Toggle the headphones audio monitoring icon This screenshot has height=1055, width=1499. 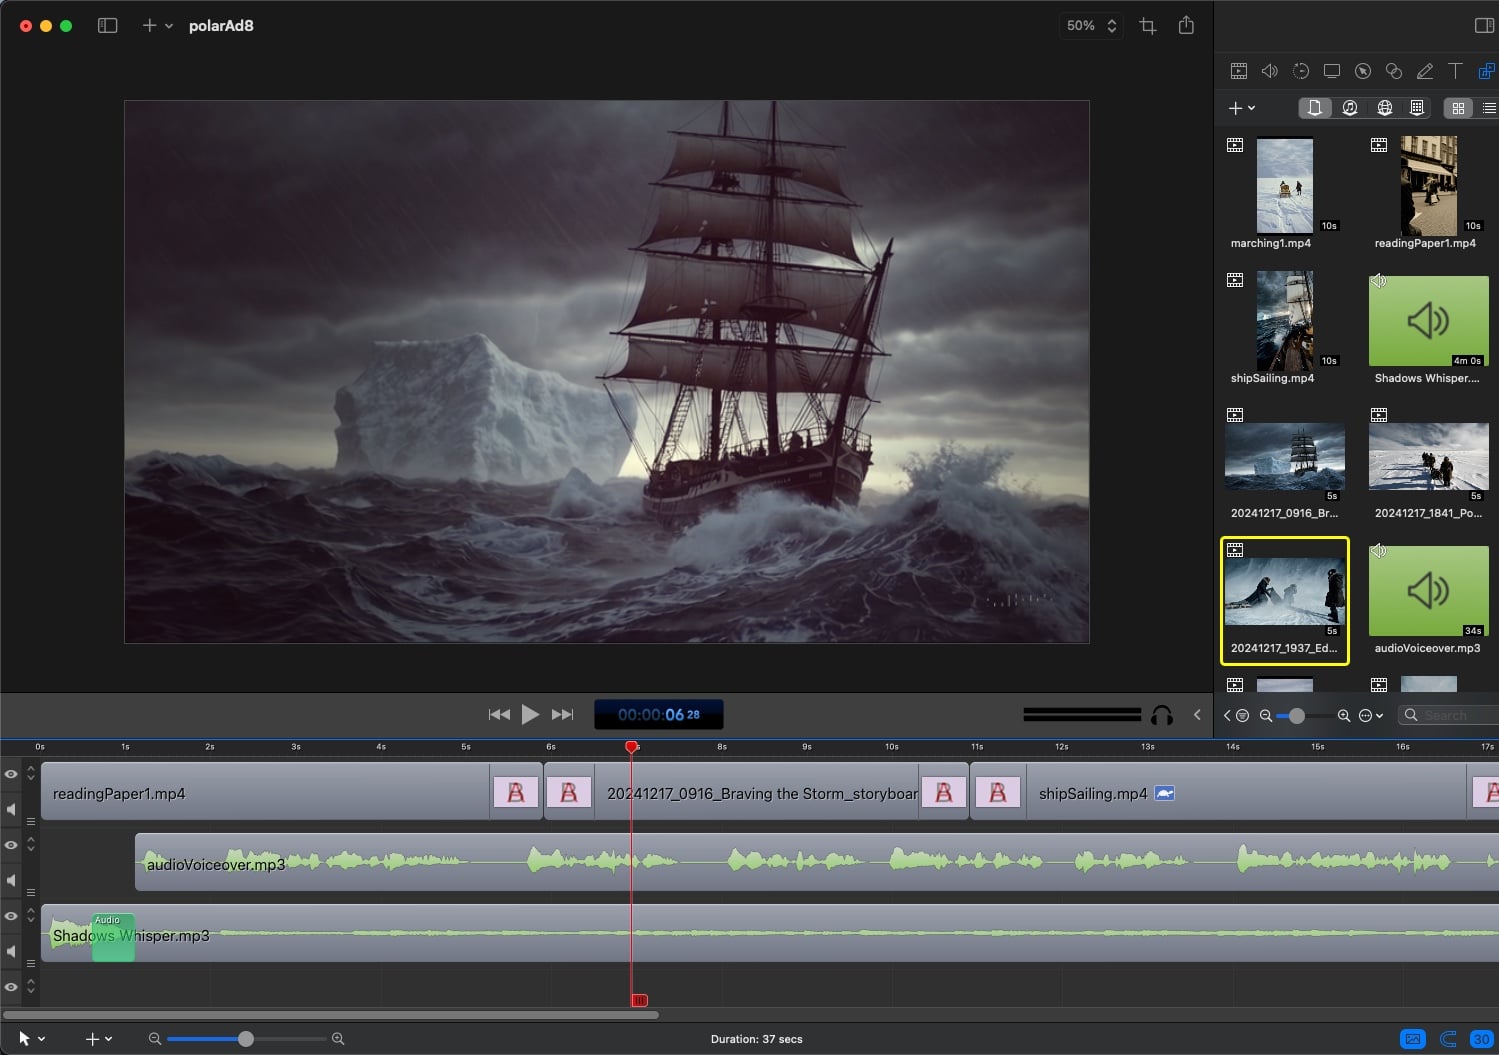tap(1162, 715)
